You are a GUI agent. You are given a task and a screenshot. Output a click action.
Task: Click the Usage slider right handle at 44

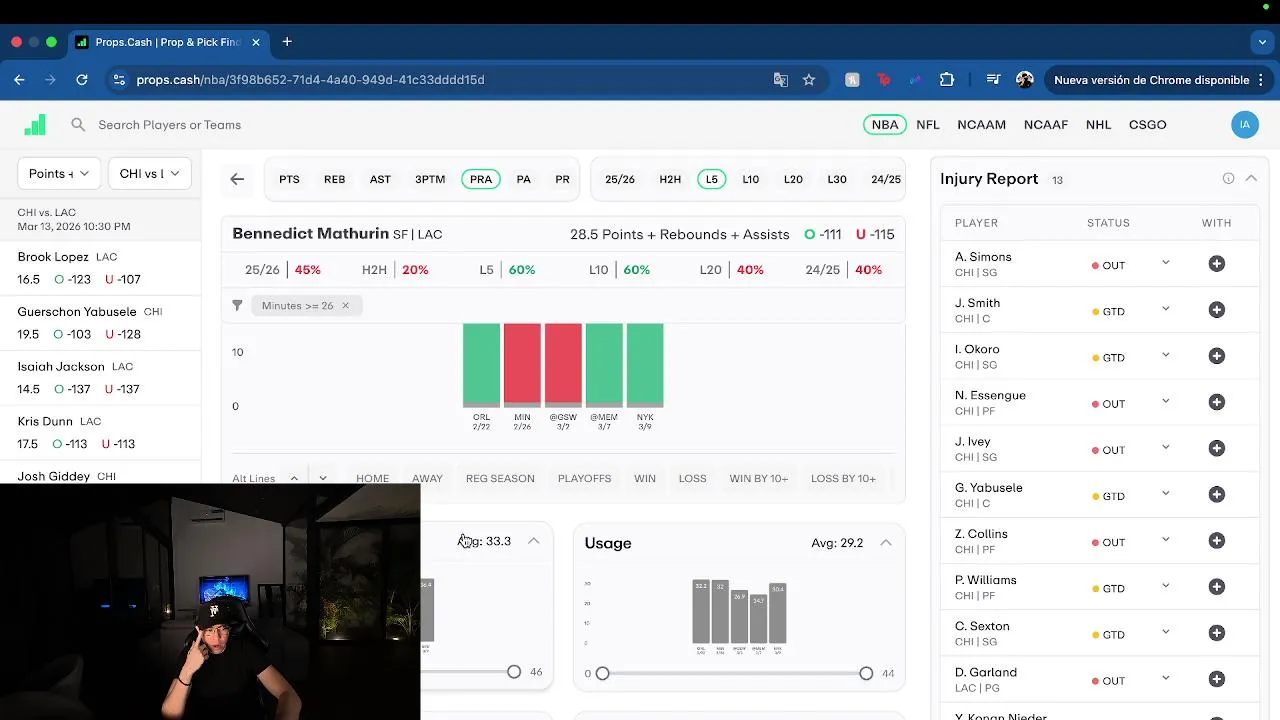click(866, 673)
